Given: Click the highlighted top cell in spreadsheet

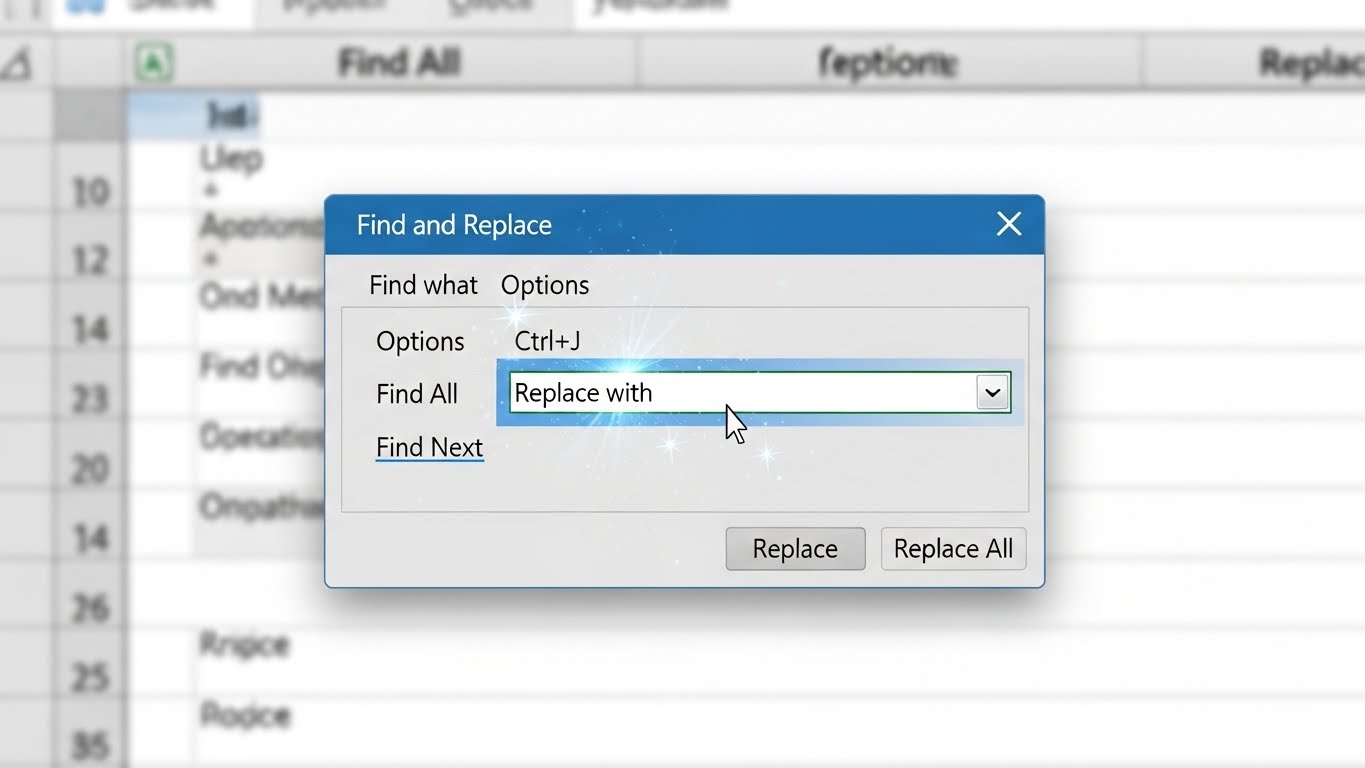Looking at the screenshot, I should pos(228,116).
